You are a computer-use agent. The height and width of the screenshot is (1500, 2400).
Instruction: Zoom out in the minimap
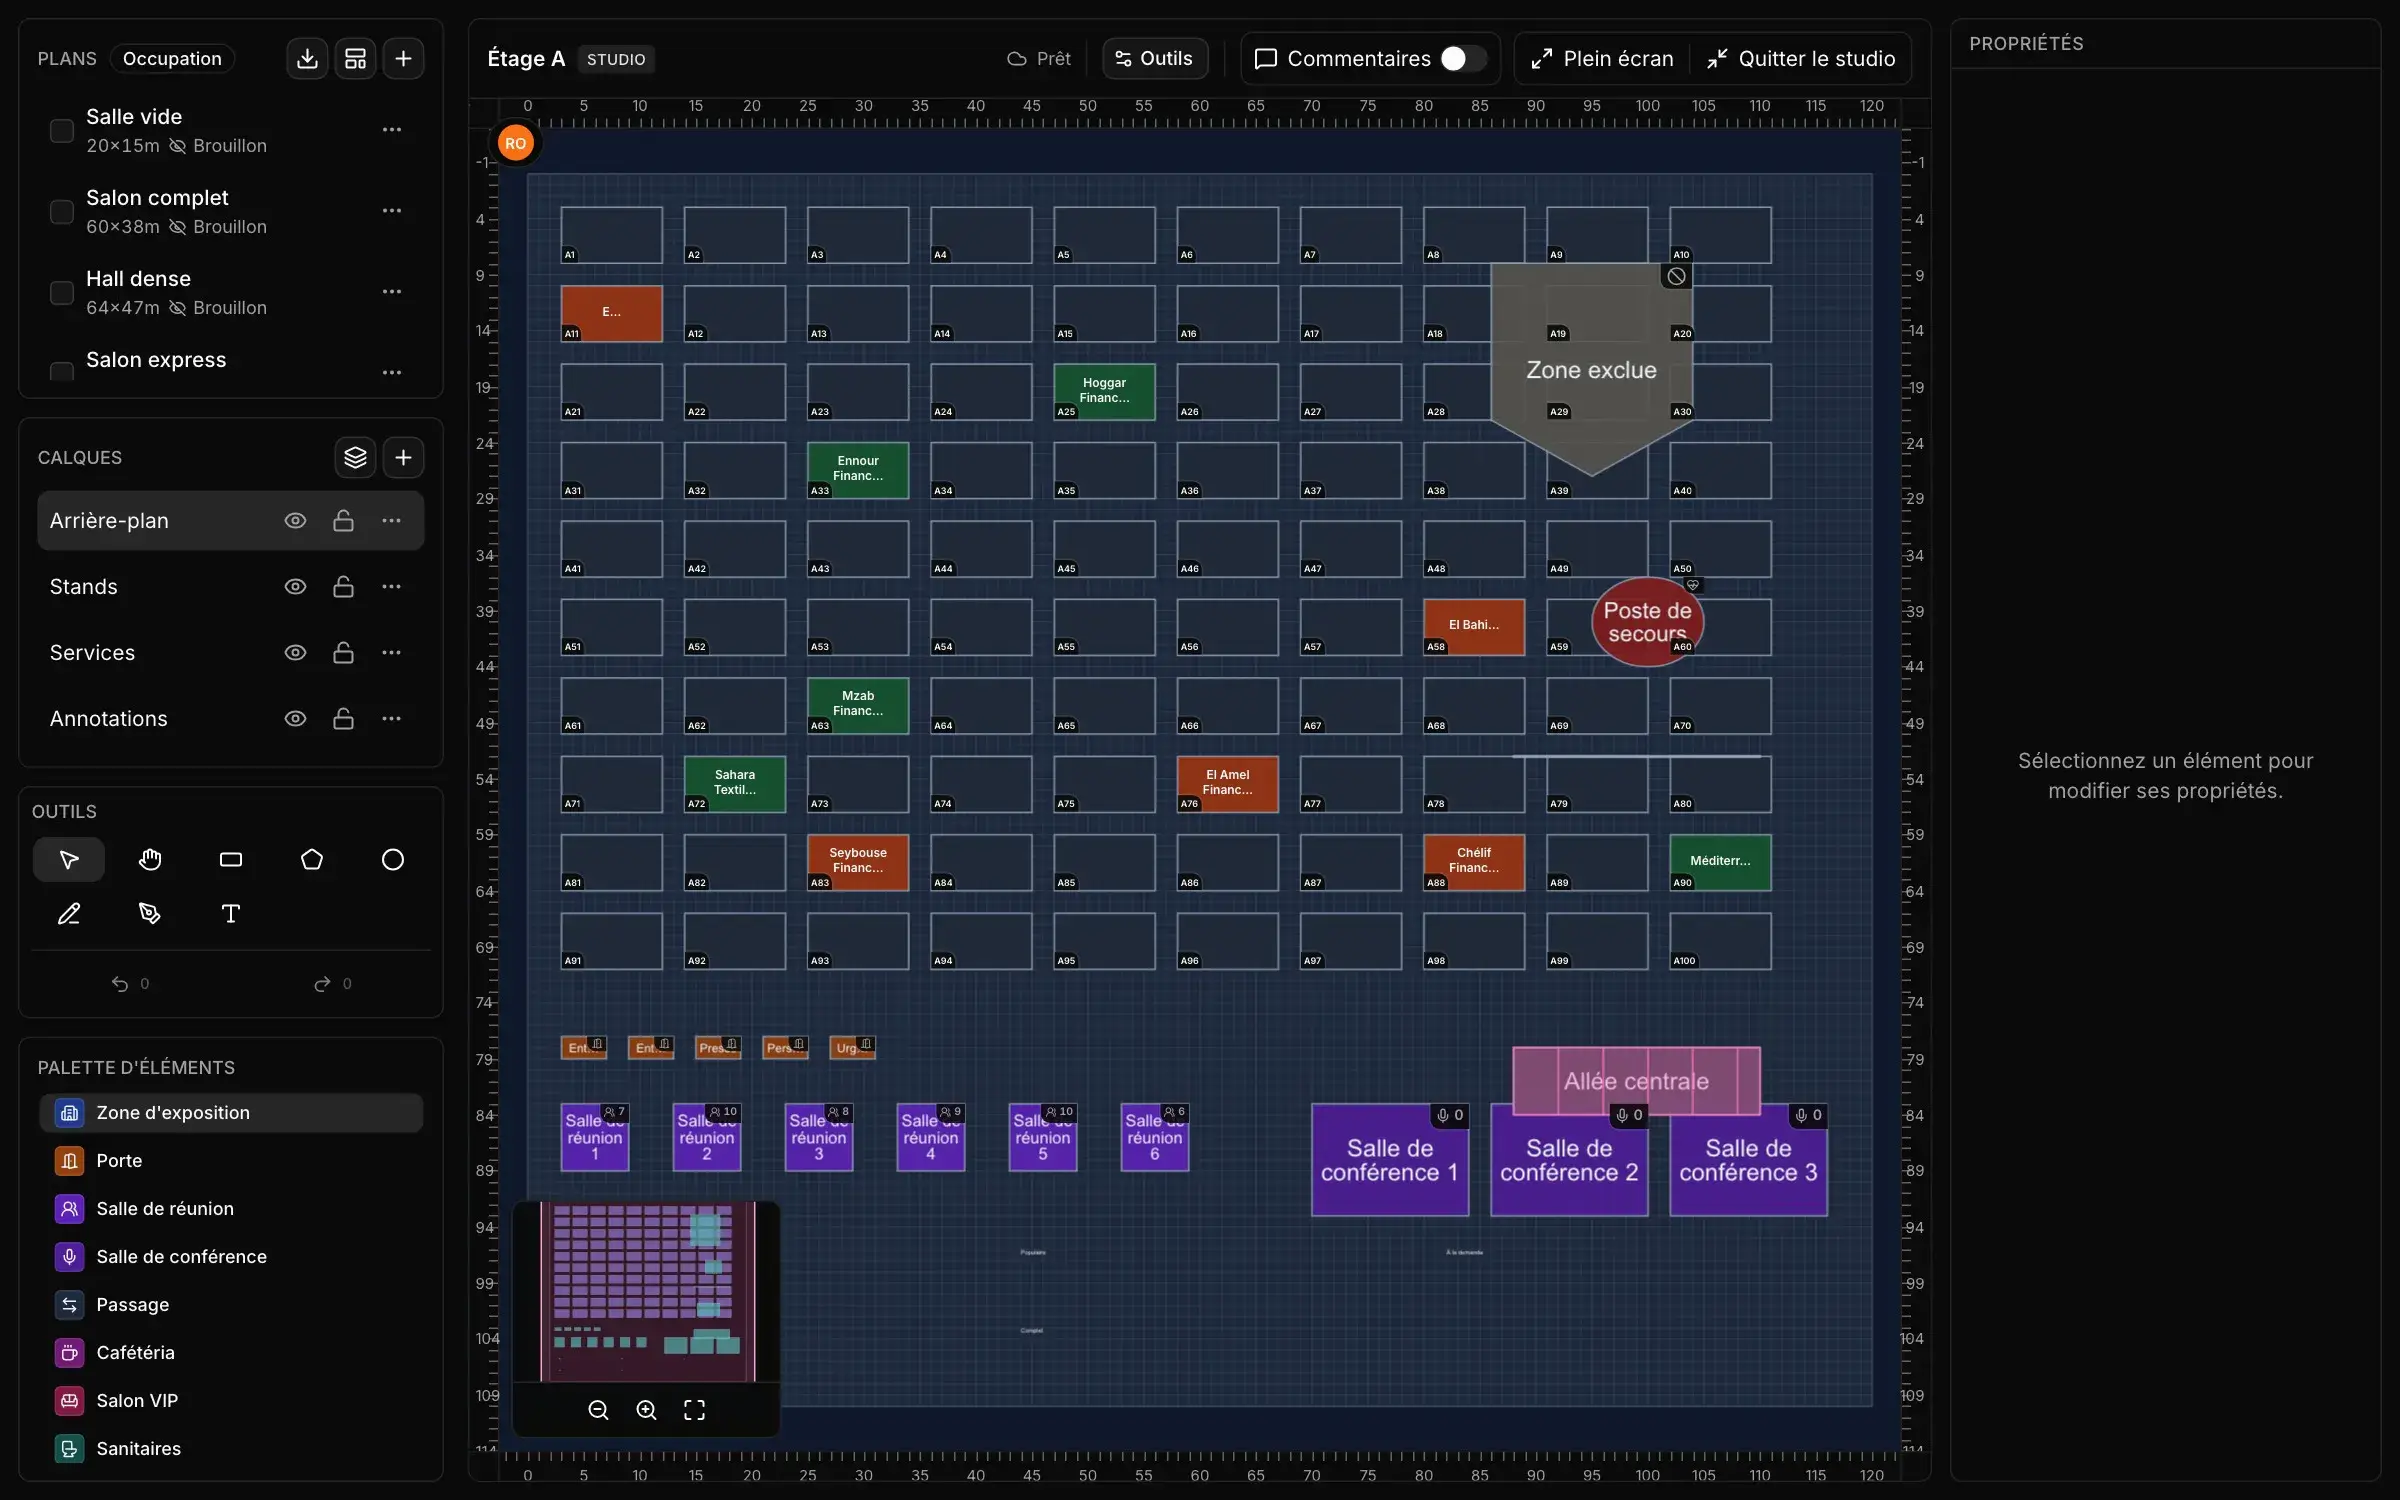pos(599,1410)
